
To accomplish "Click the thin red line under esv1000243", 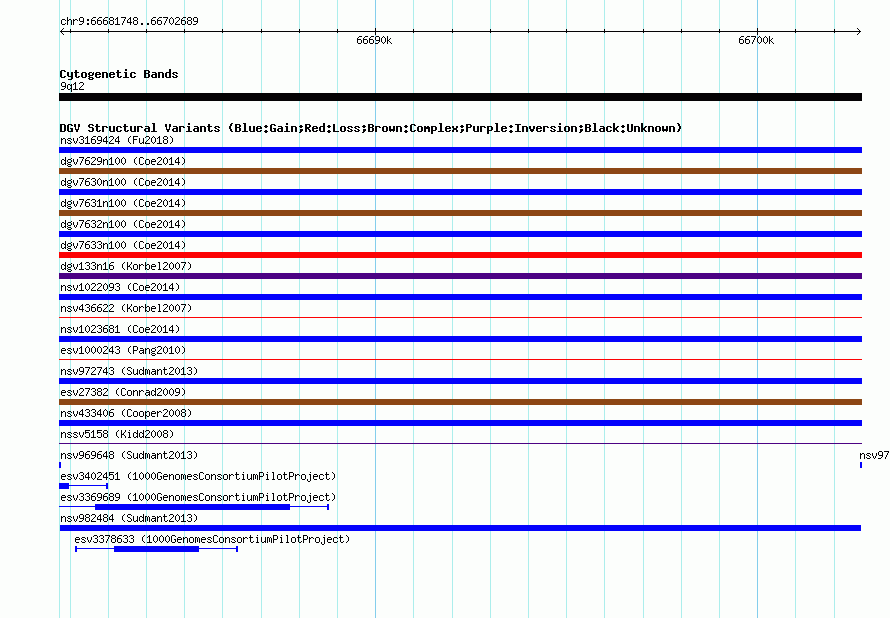I will click(x=460, y=360).
